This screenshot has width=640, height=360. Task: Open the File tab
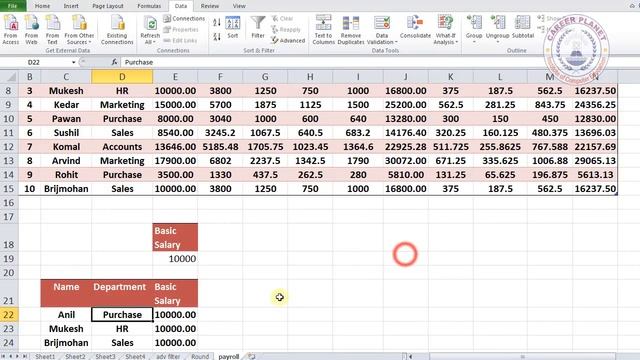13,6
